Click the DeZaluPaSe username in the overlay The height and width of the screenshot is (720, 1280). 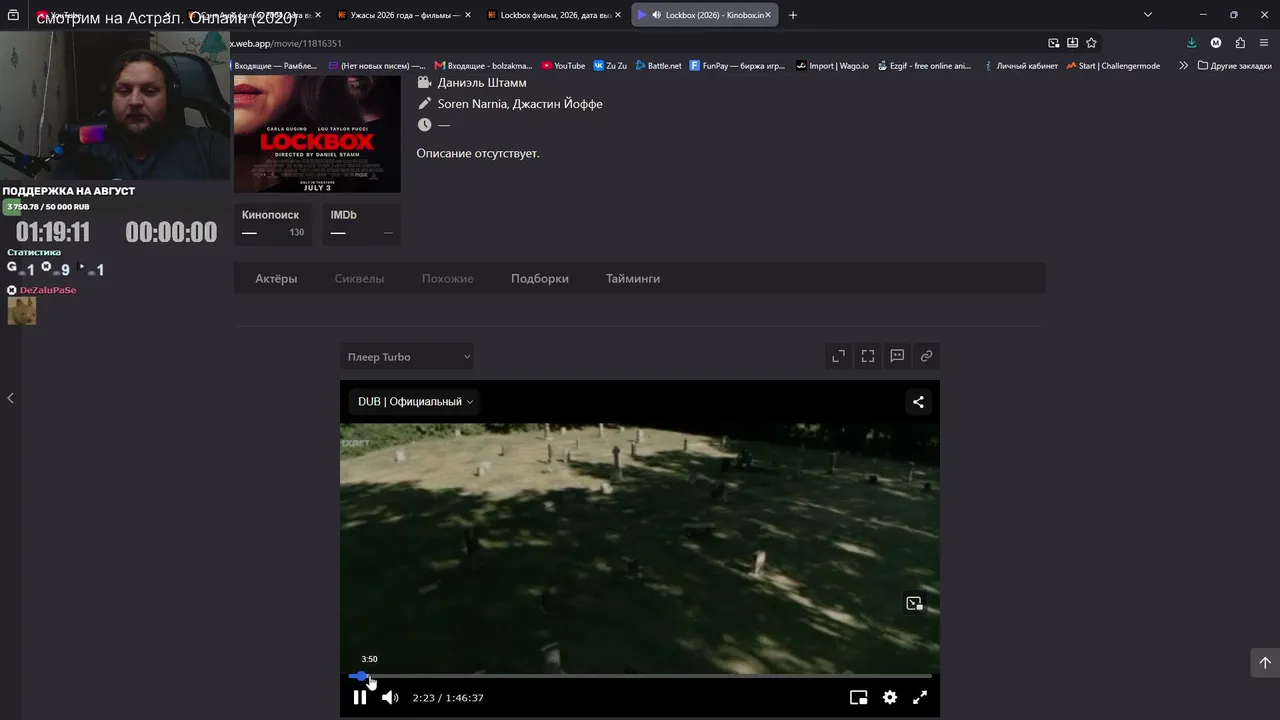click(x=48, y=290)
